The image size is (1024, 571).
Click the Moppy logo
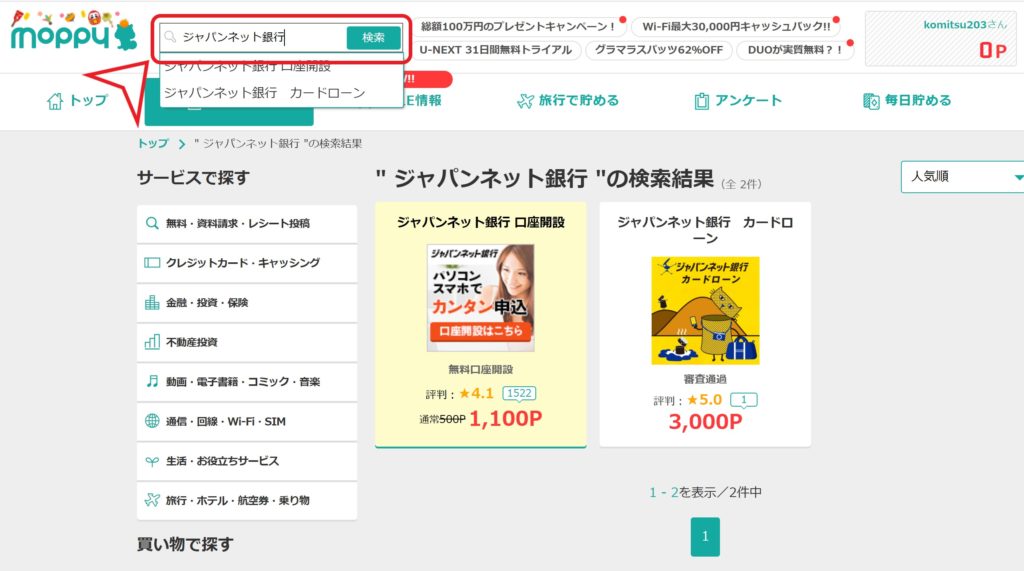click(x=74, y=31)
